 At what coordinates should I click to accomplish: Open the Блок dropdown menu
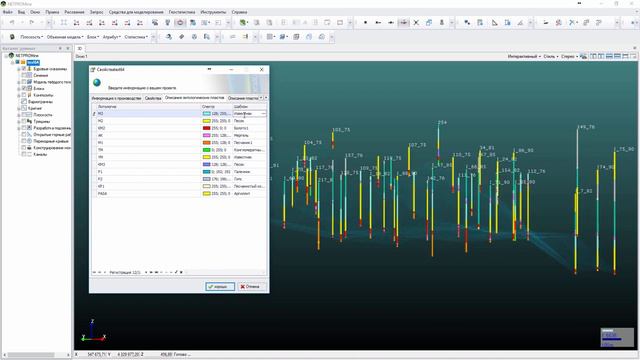coord(93,37)
